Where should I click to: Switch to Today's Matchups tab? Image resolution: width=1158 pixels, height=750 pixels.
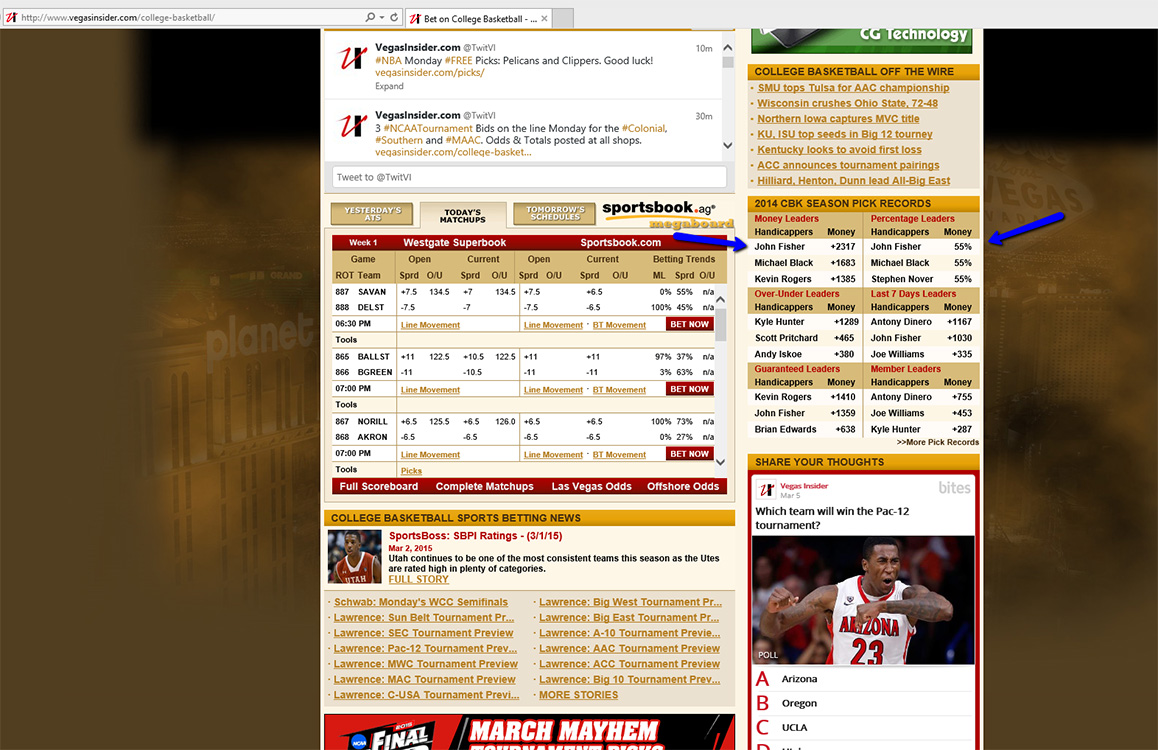click(x=463, y=216)
